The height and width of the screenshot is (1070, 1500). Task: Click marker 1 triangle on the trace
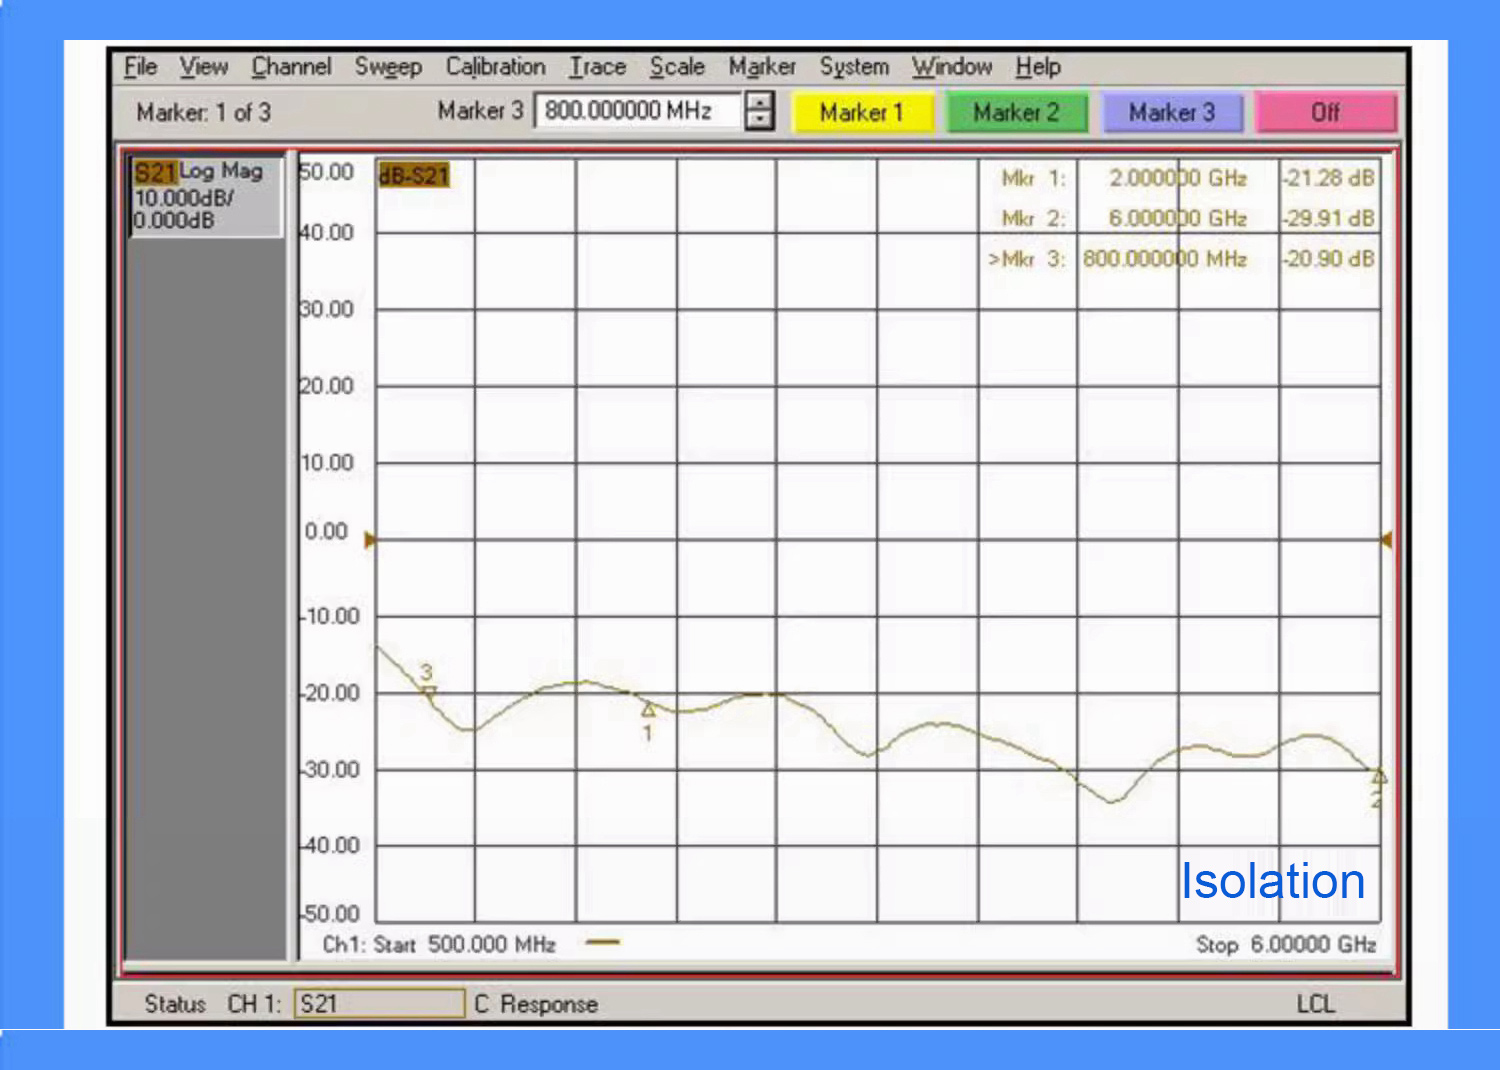click(x=648, y=710)
